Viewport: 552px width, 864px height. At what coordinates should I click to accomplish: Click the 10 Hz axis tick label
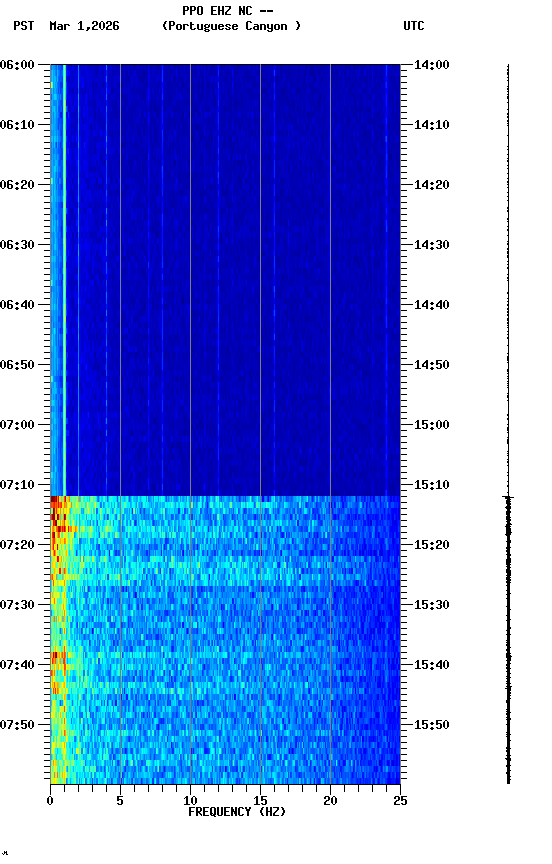click(x=190, y=801)
